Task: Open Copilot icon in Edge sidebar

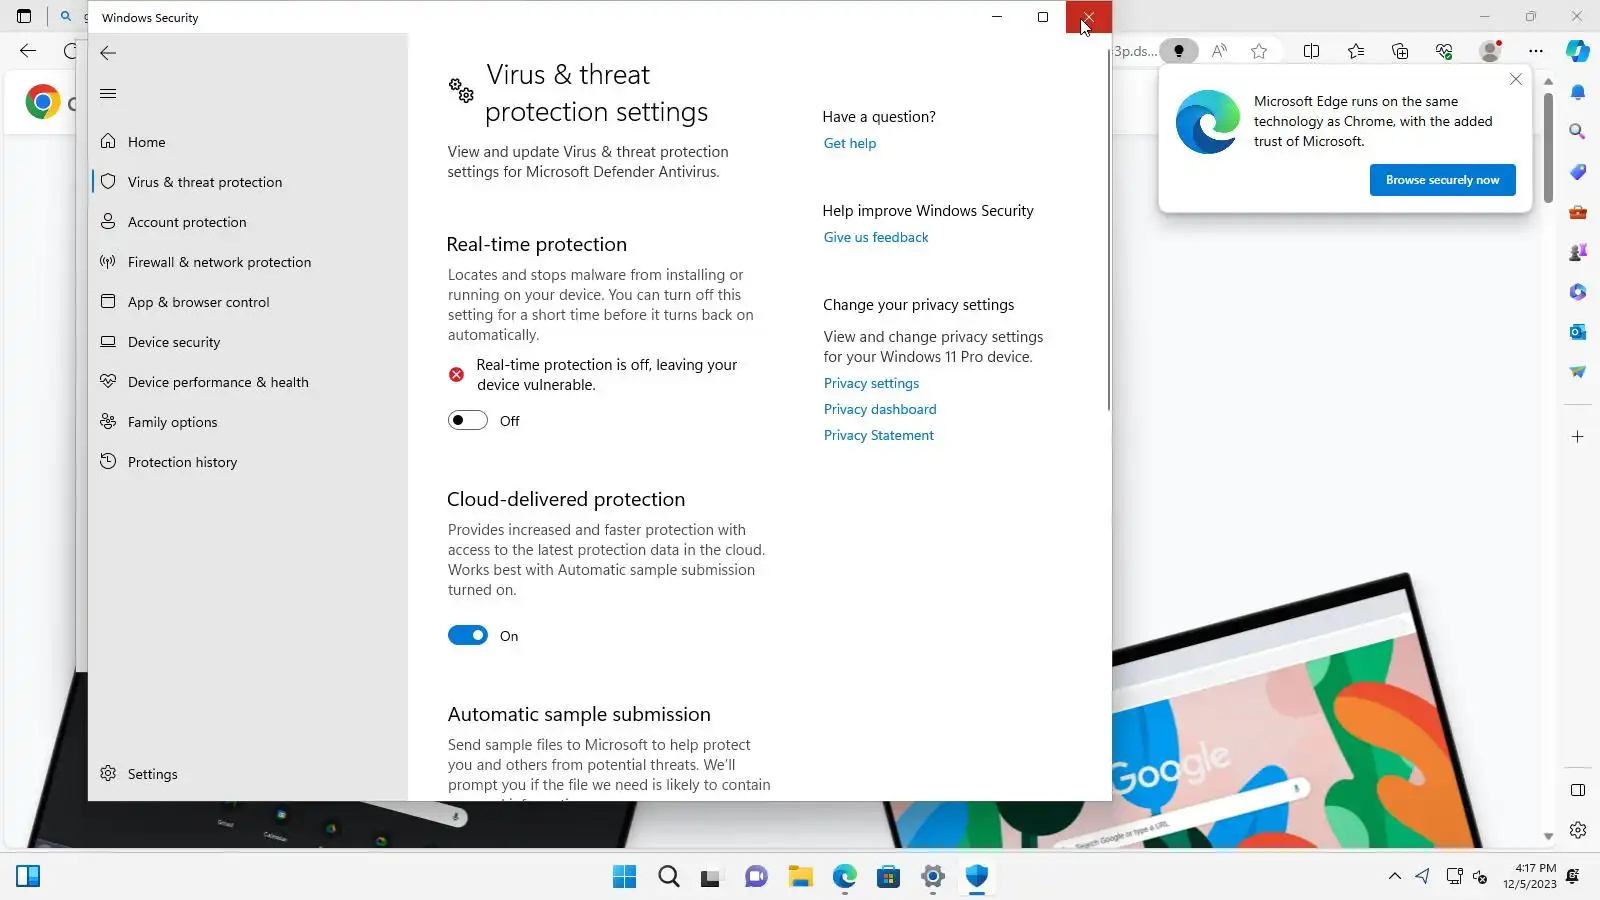Action: click(x=1578, y=51)
